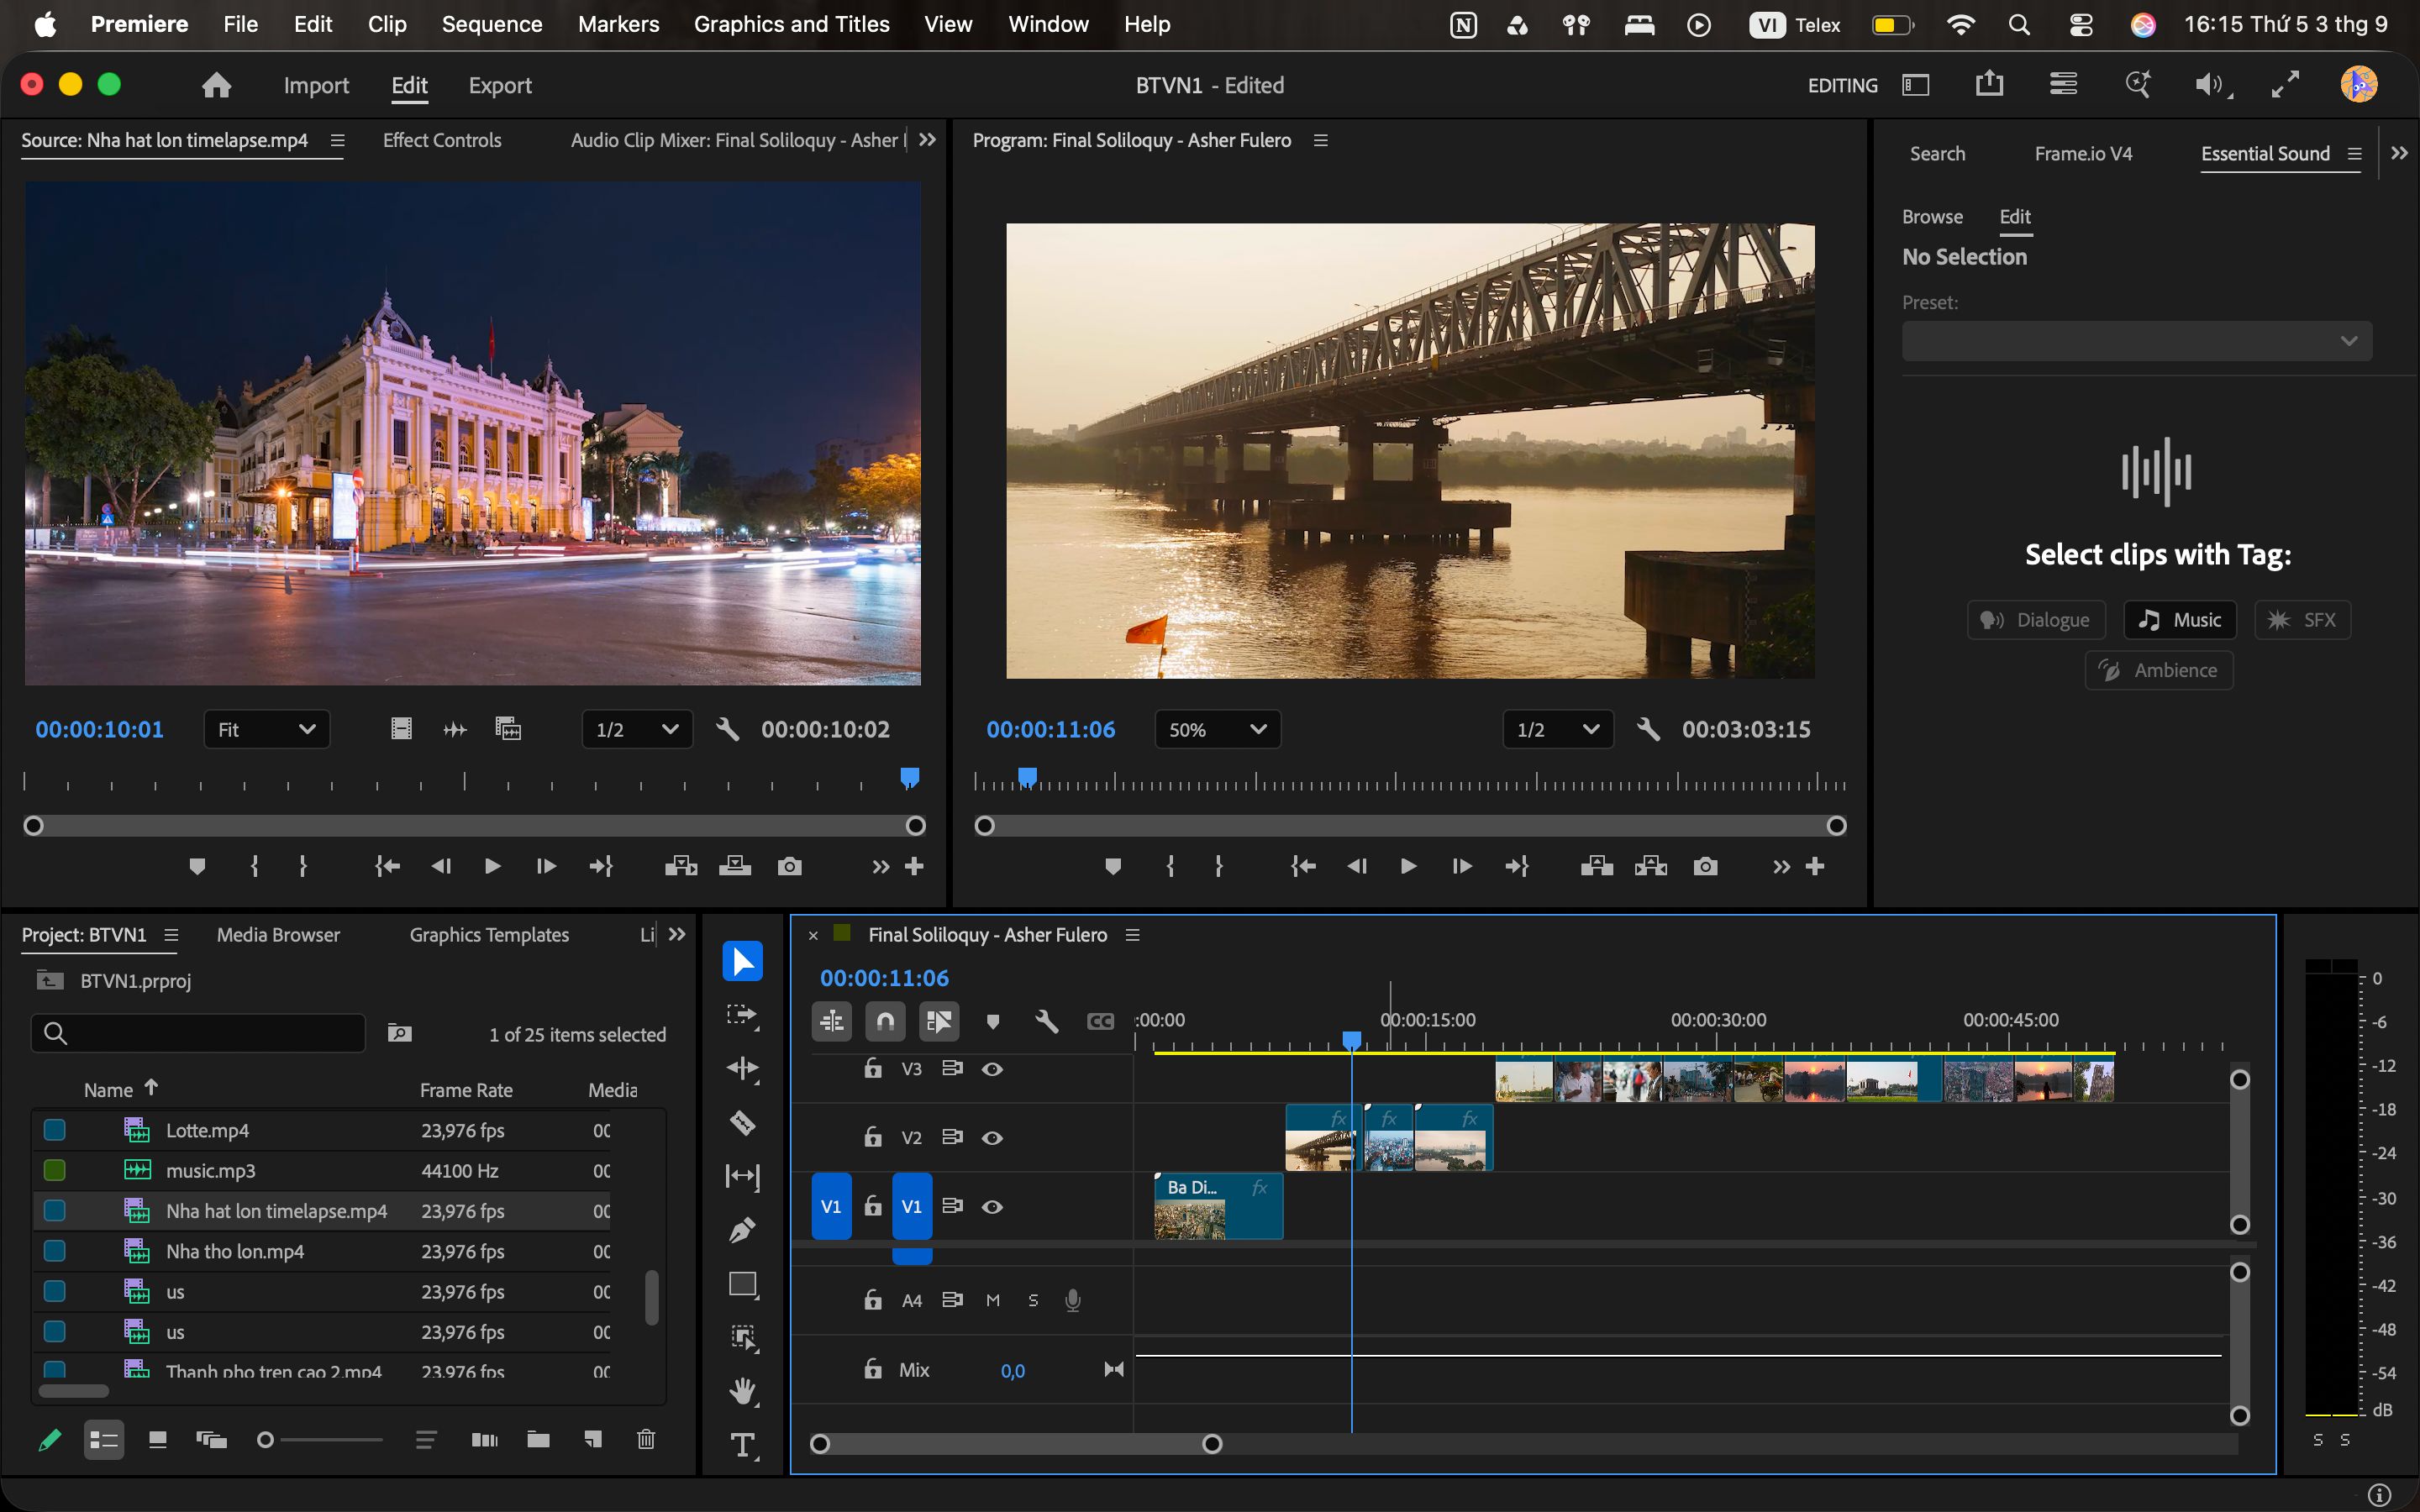The image size is (2420, 1512).
Task: Open Source monitor 1/2 resolution dropdown
Action: point(637,729)
